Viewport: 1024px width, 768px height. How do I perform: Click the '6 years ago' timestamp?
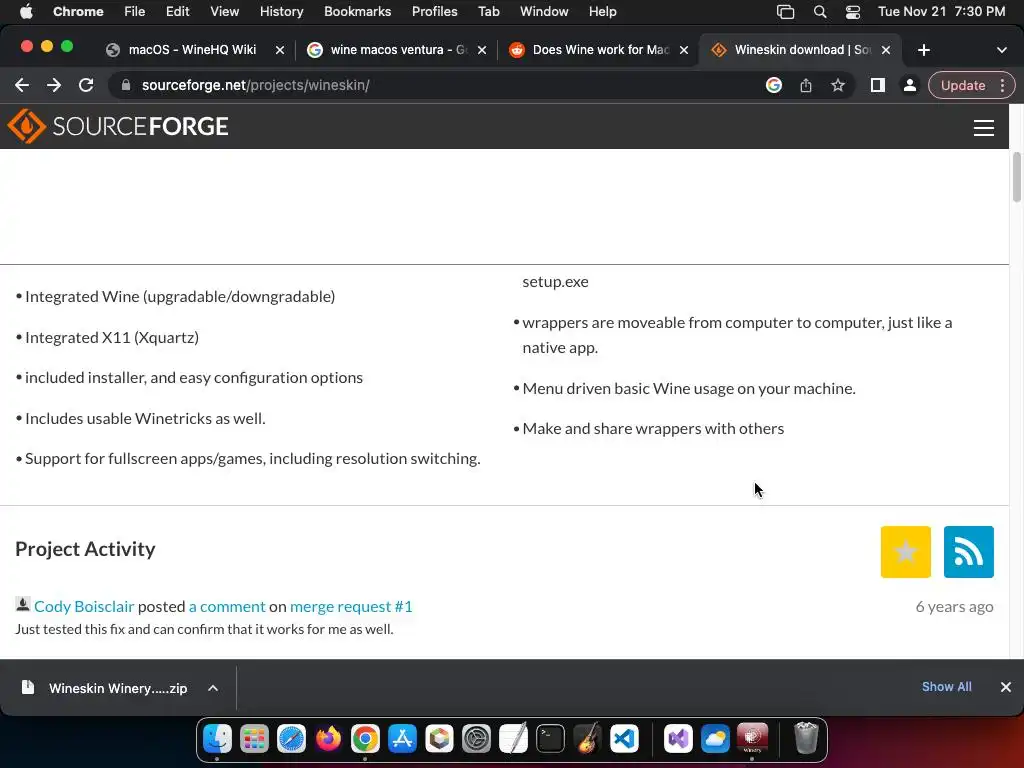point(954,607)
